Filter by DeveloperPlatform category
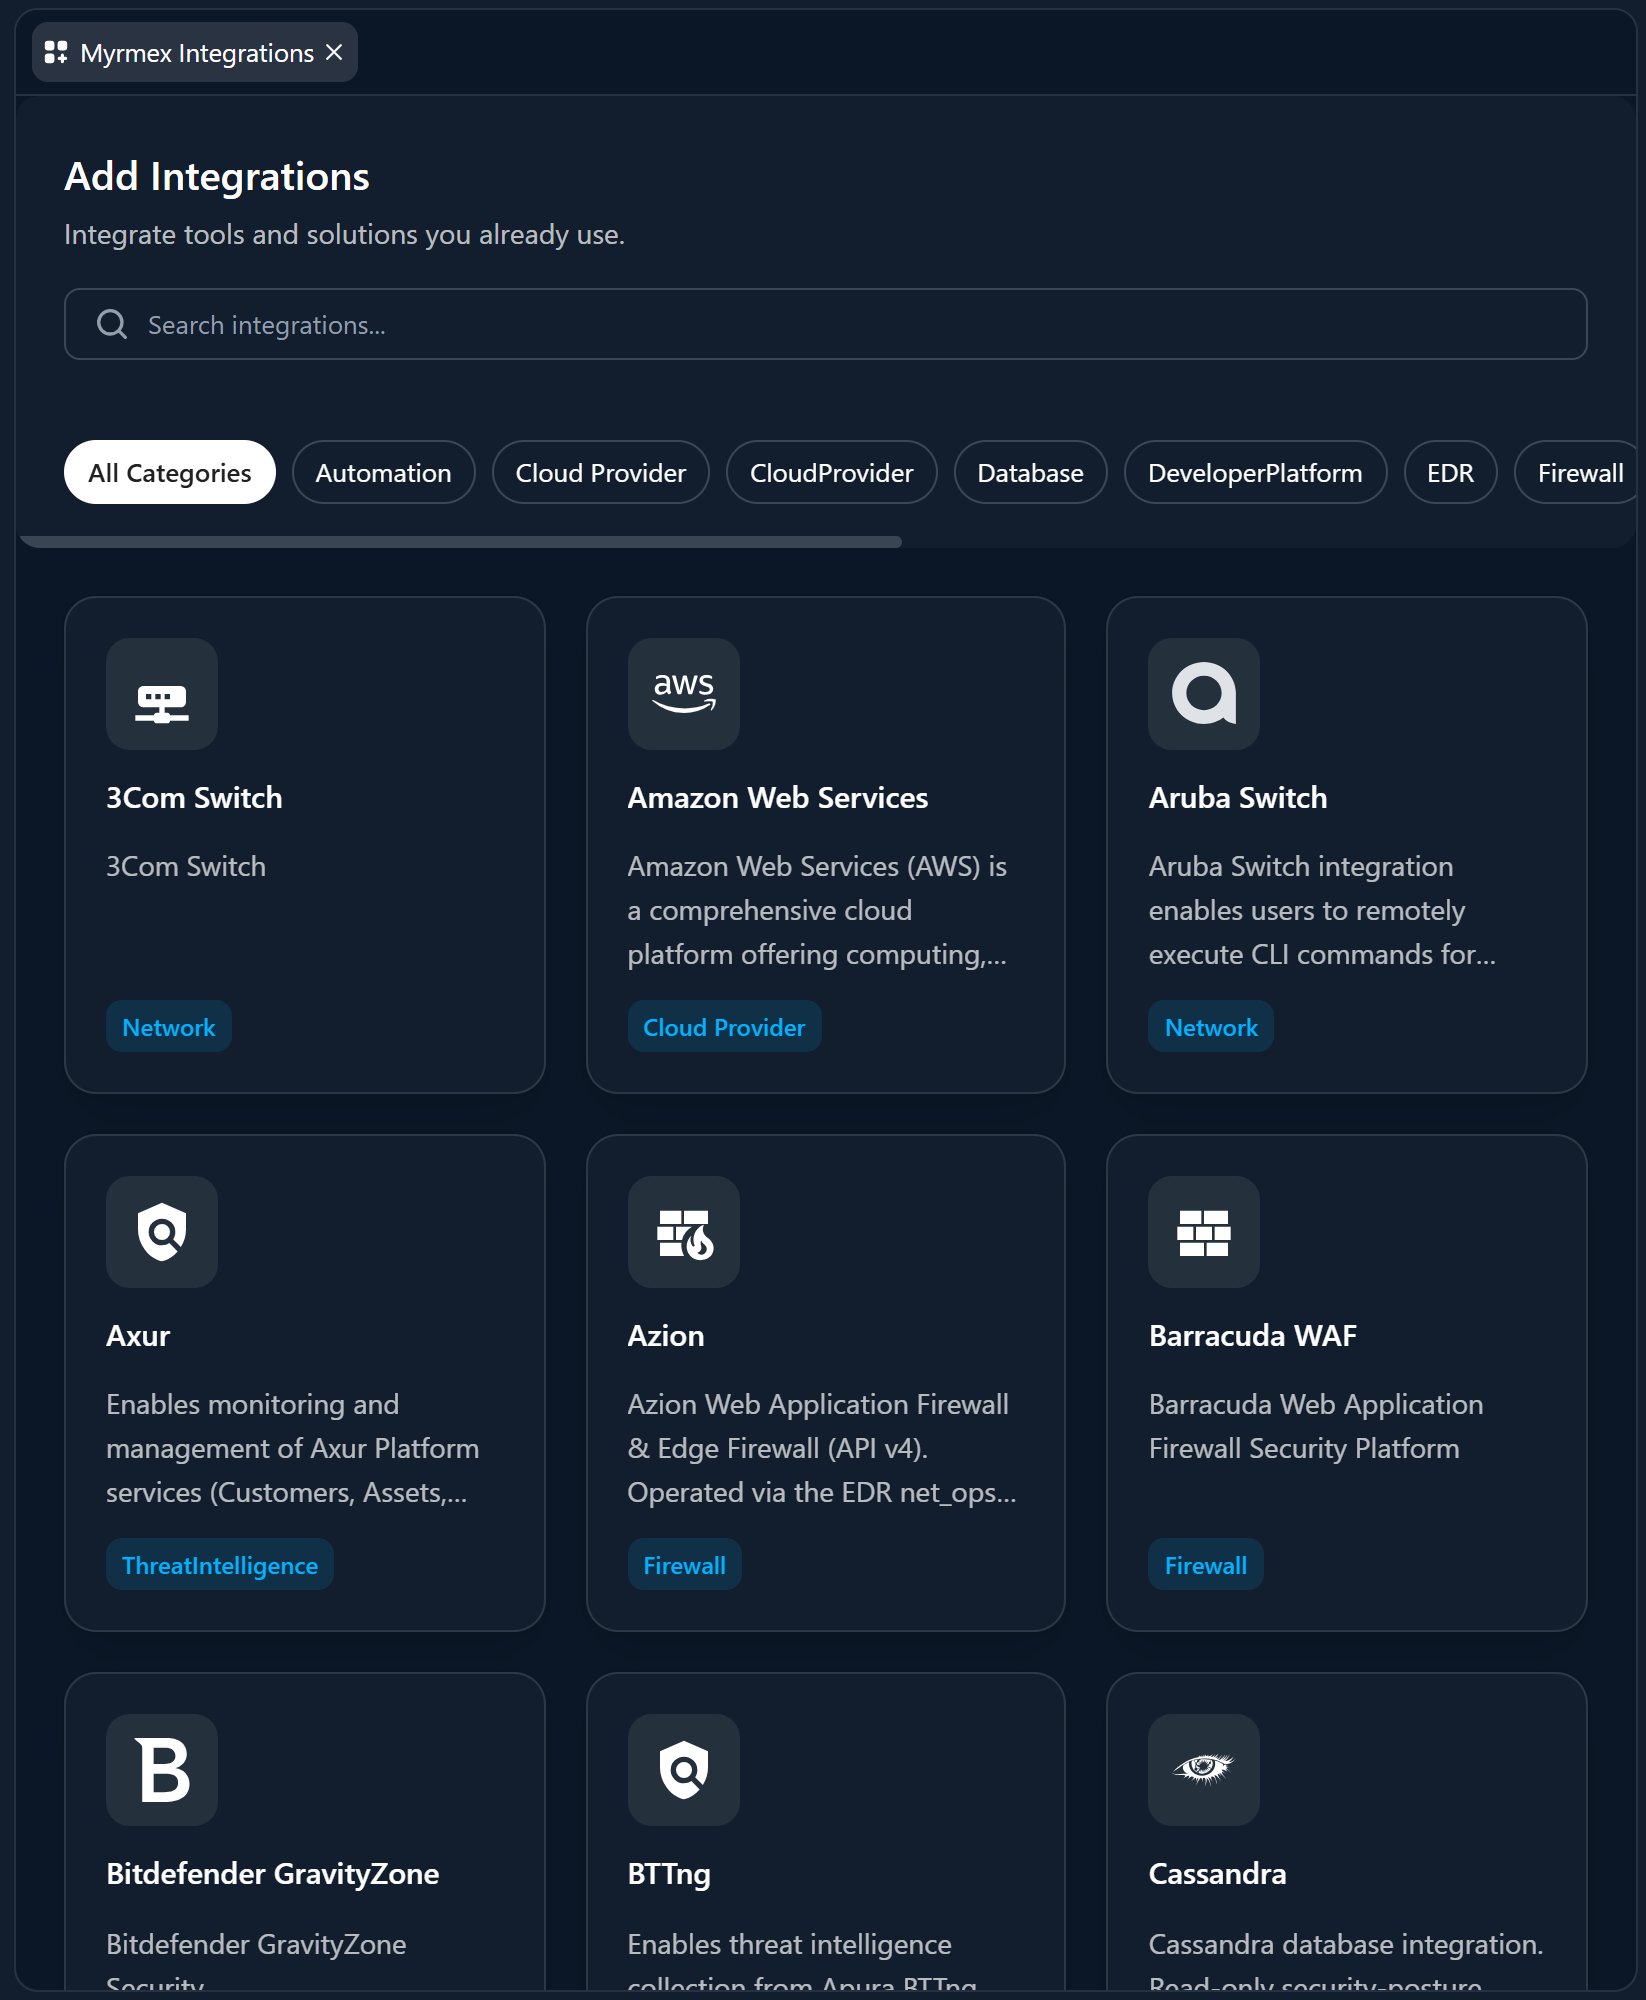The height and width of the screenshot is (2000, 1646). tap(1256, 472)
